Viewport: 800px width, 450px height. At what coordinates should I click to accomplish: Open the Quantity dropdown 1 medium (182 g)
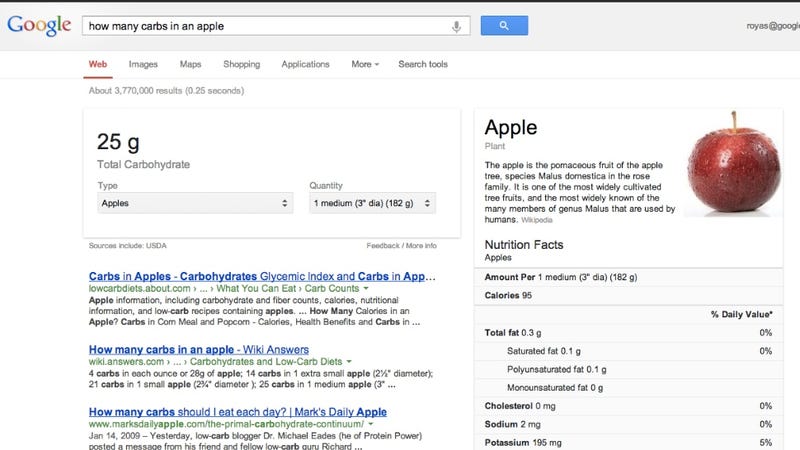tap(372, 203)
